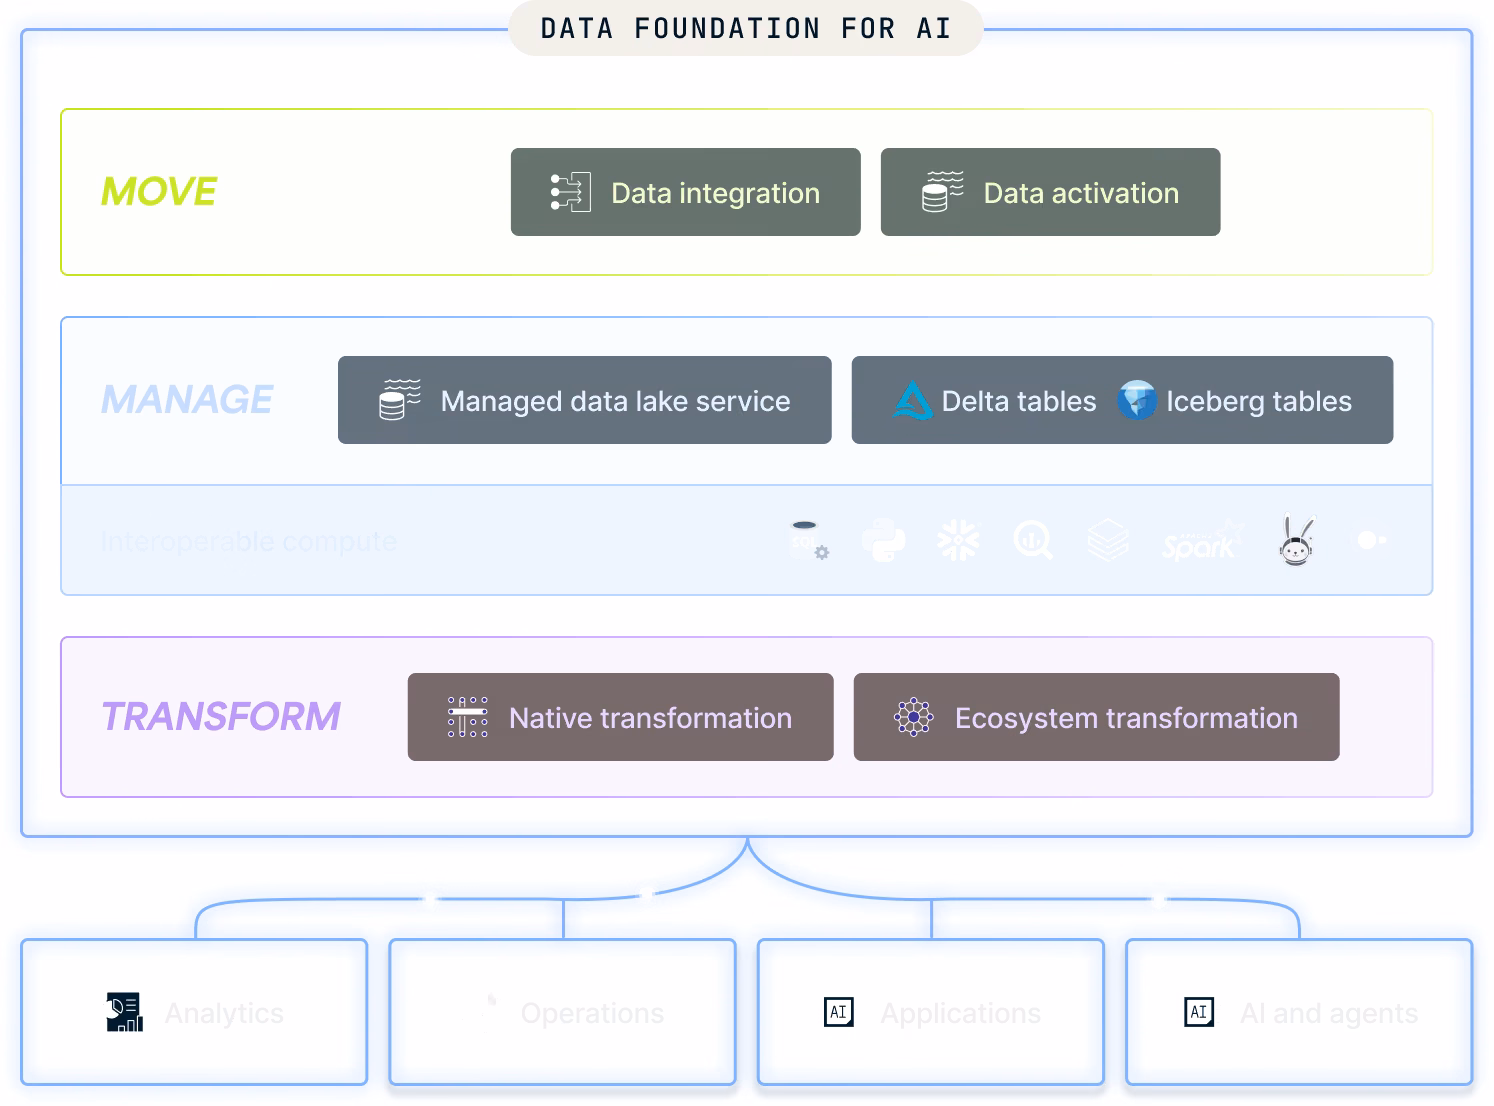The image size is (1494, 1106).
Task: Click the Apache Spark logo
Action: (x=1201, y=541)
